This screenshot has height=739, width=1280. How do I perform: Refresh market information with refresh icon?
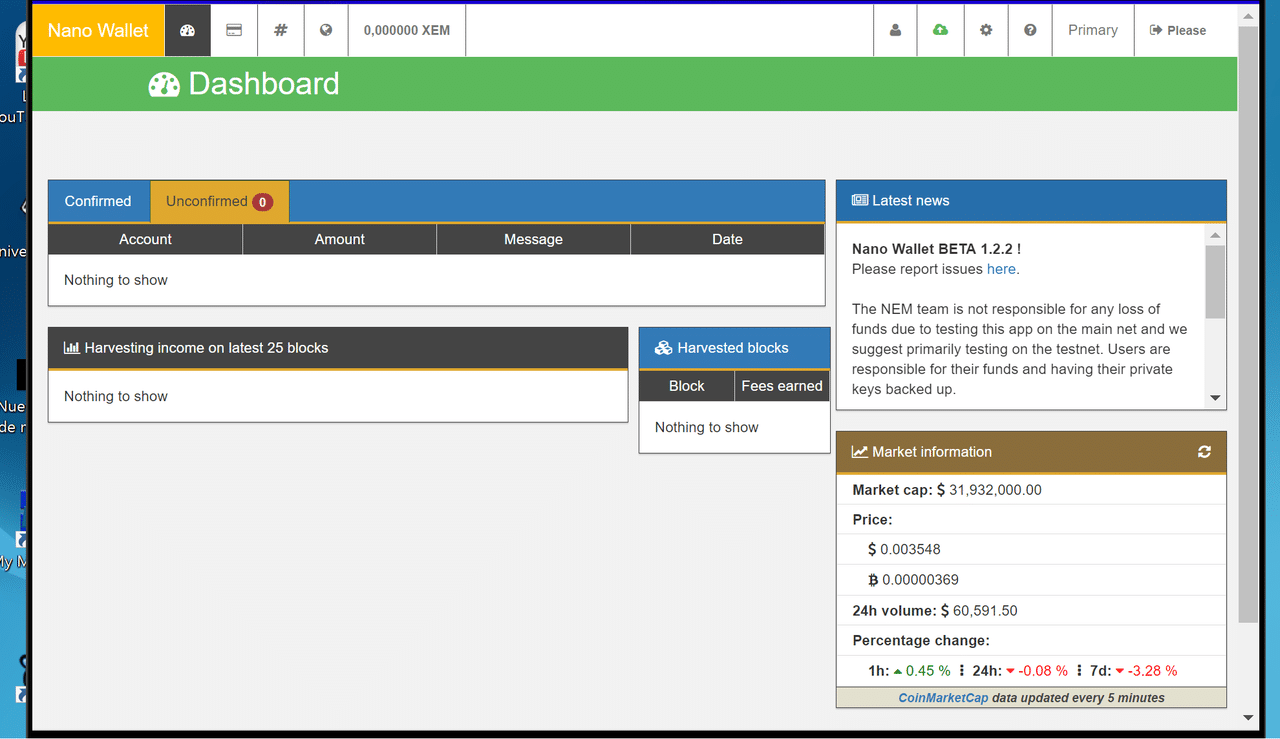(1204, 452)
